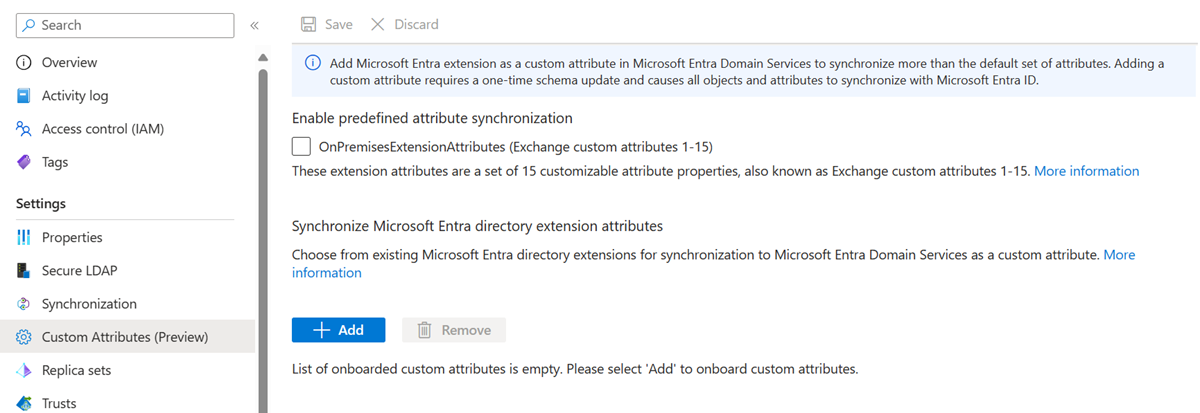The image size is (1200, 413).
Task: Click the Secure LDAP icon
Action: click(x=24, y=271)
